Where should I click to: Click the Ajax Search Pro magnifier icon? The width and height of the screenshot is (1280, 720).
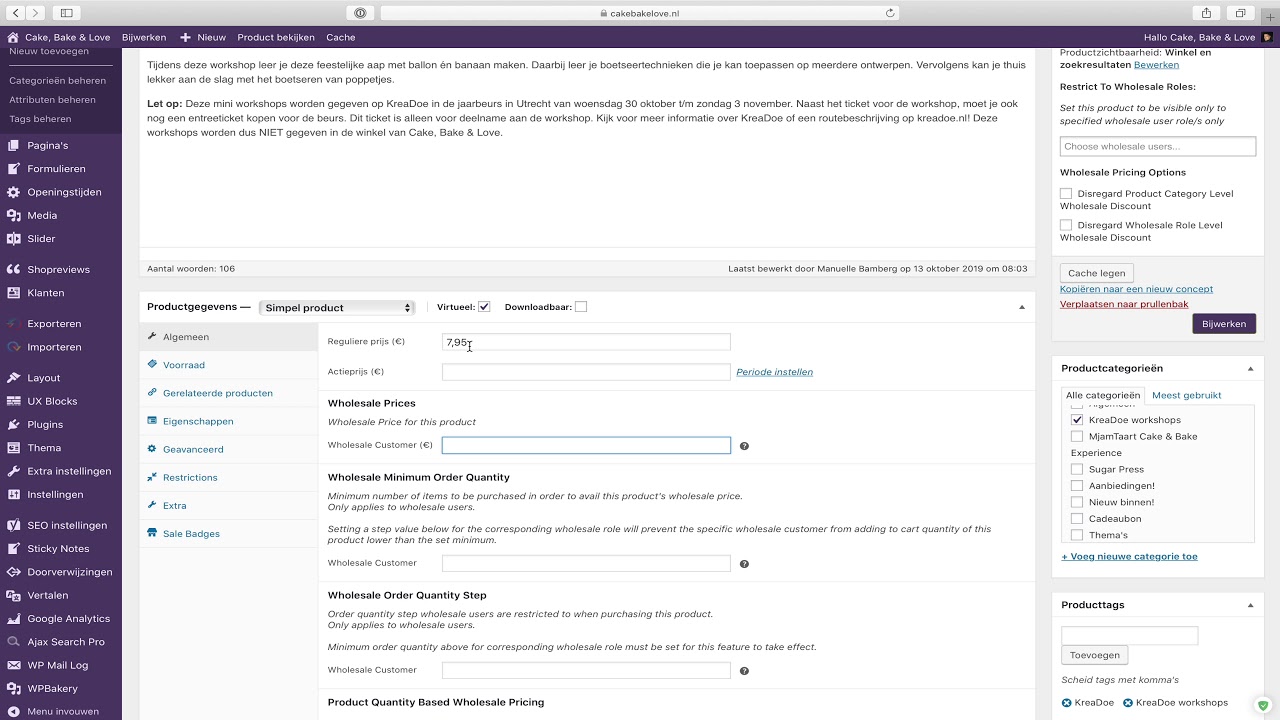pyautogui.click(x=13, y=642)
